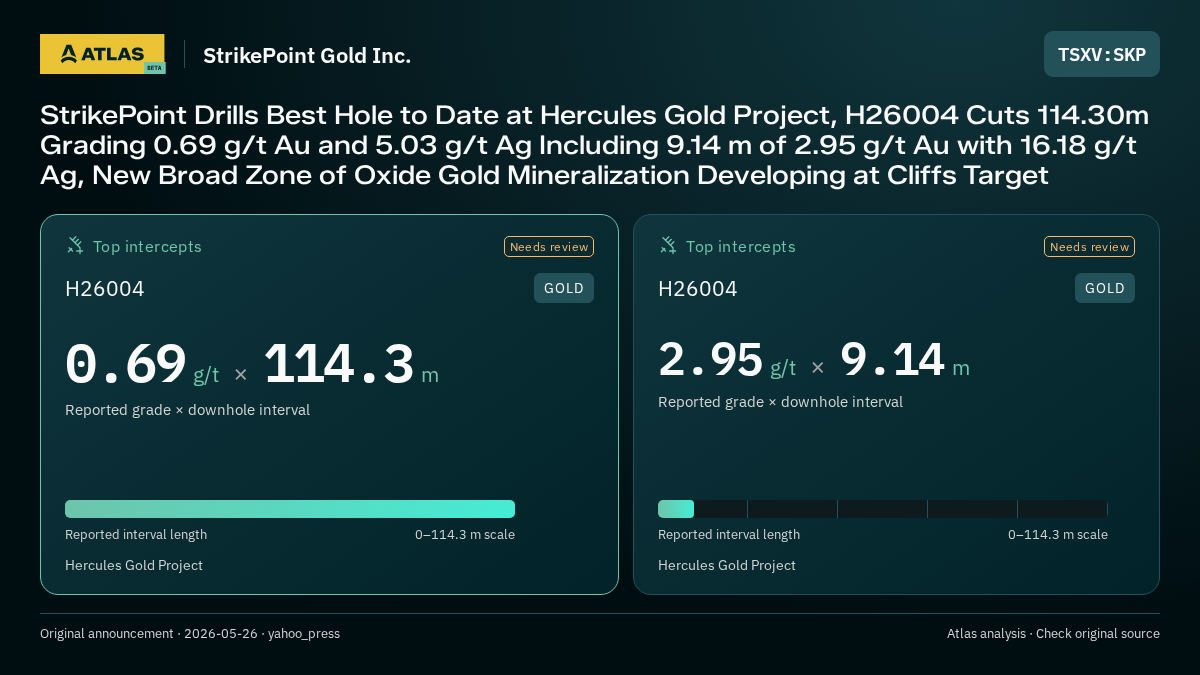Click the Hercules Gold Project label in the 2.95 g/t card
Viewport: 1200px width, 675px height.
[727, 565]
